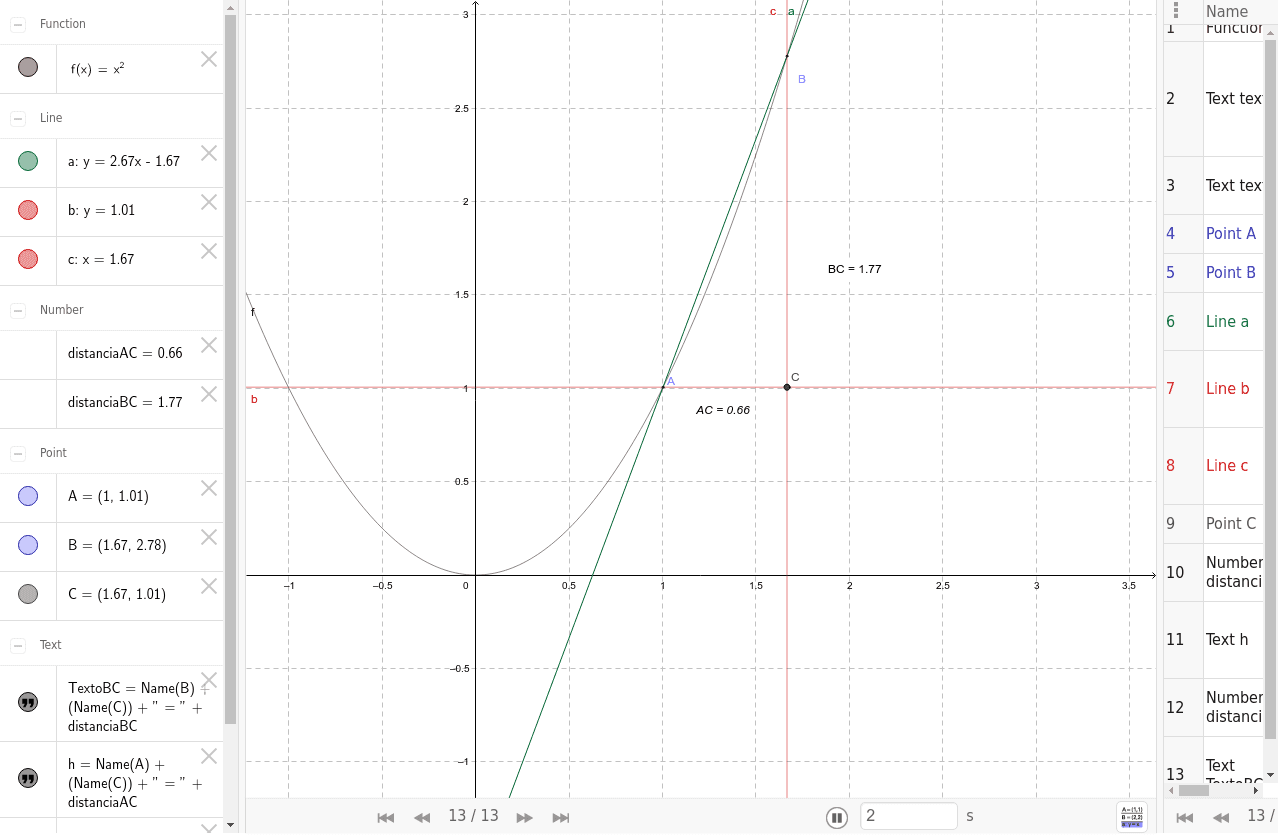The width and height of the screenshot is (1280, 835).
Task: Collapse the Point category
Action: click(18, 453)
